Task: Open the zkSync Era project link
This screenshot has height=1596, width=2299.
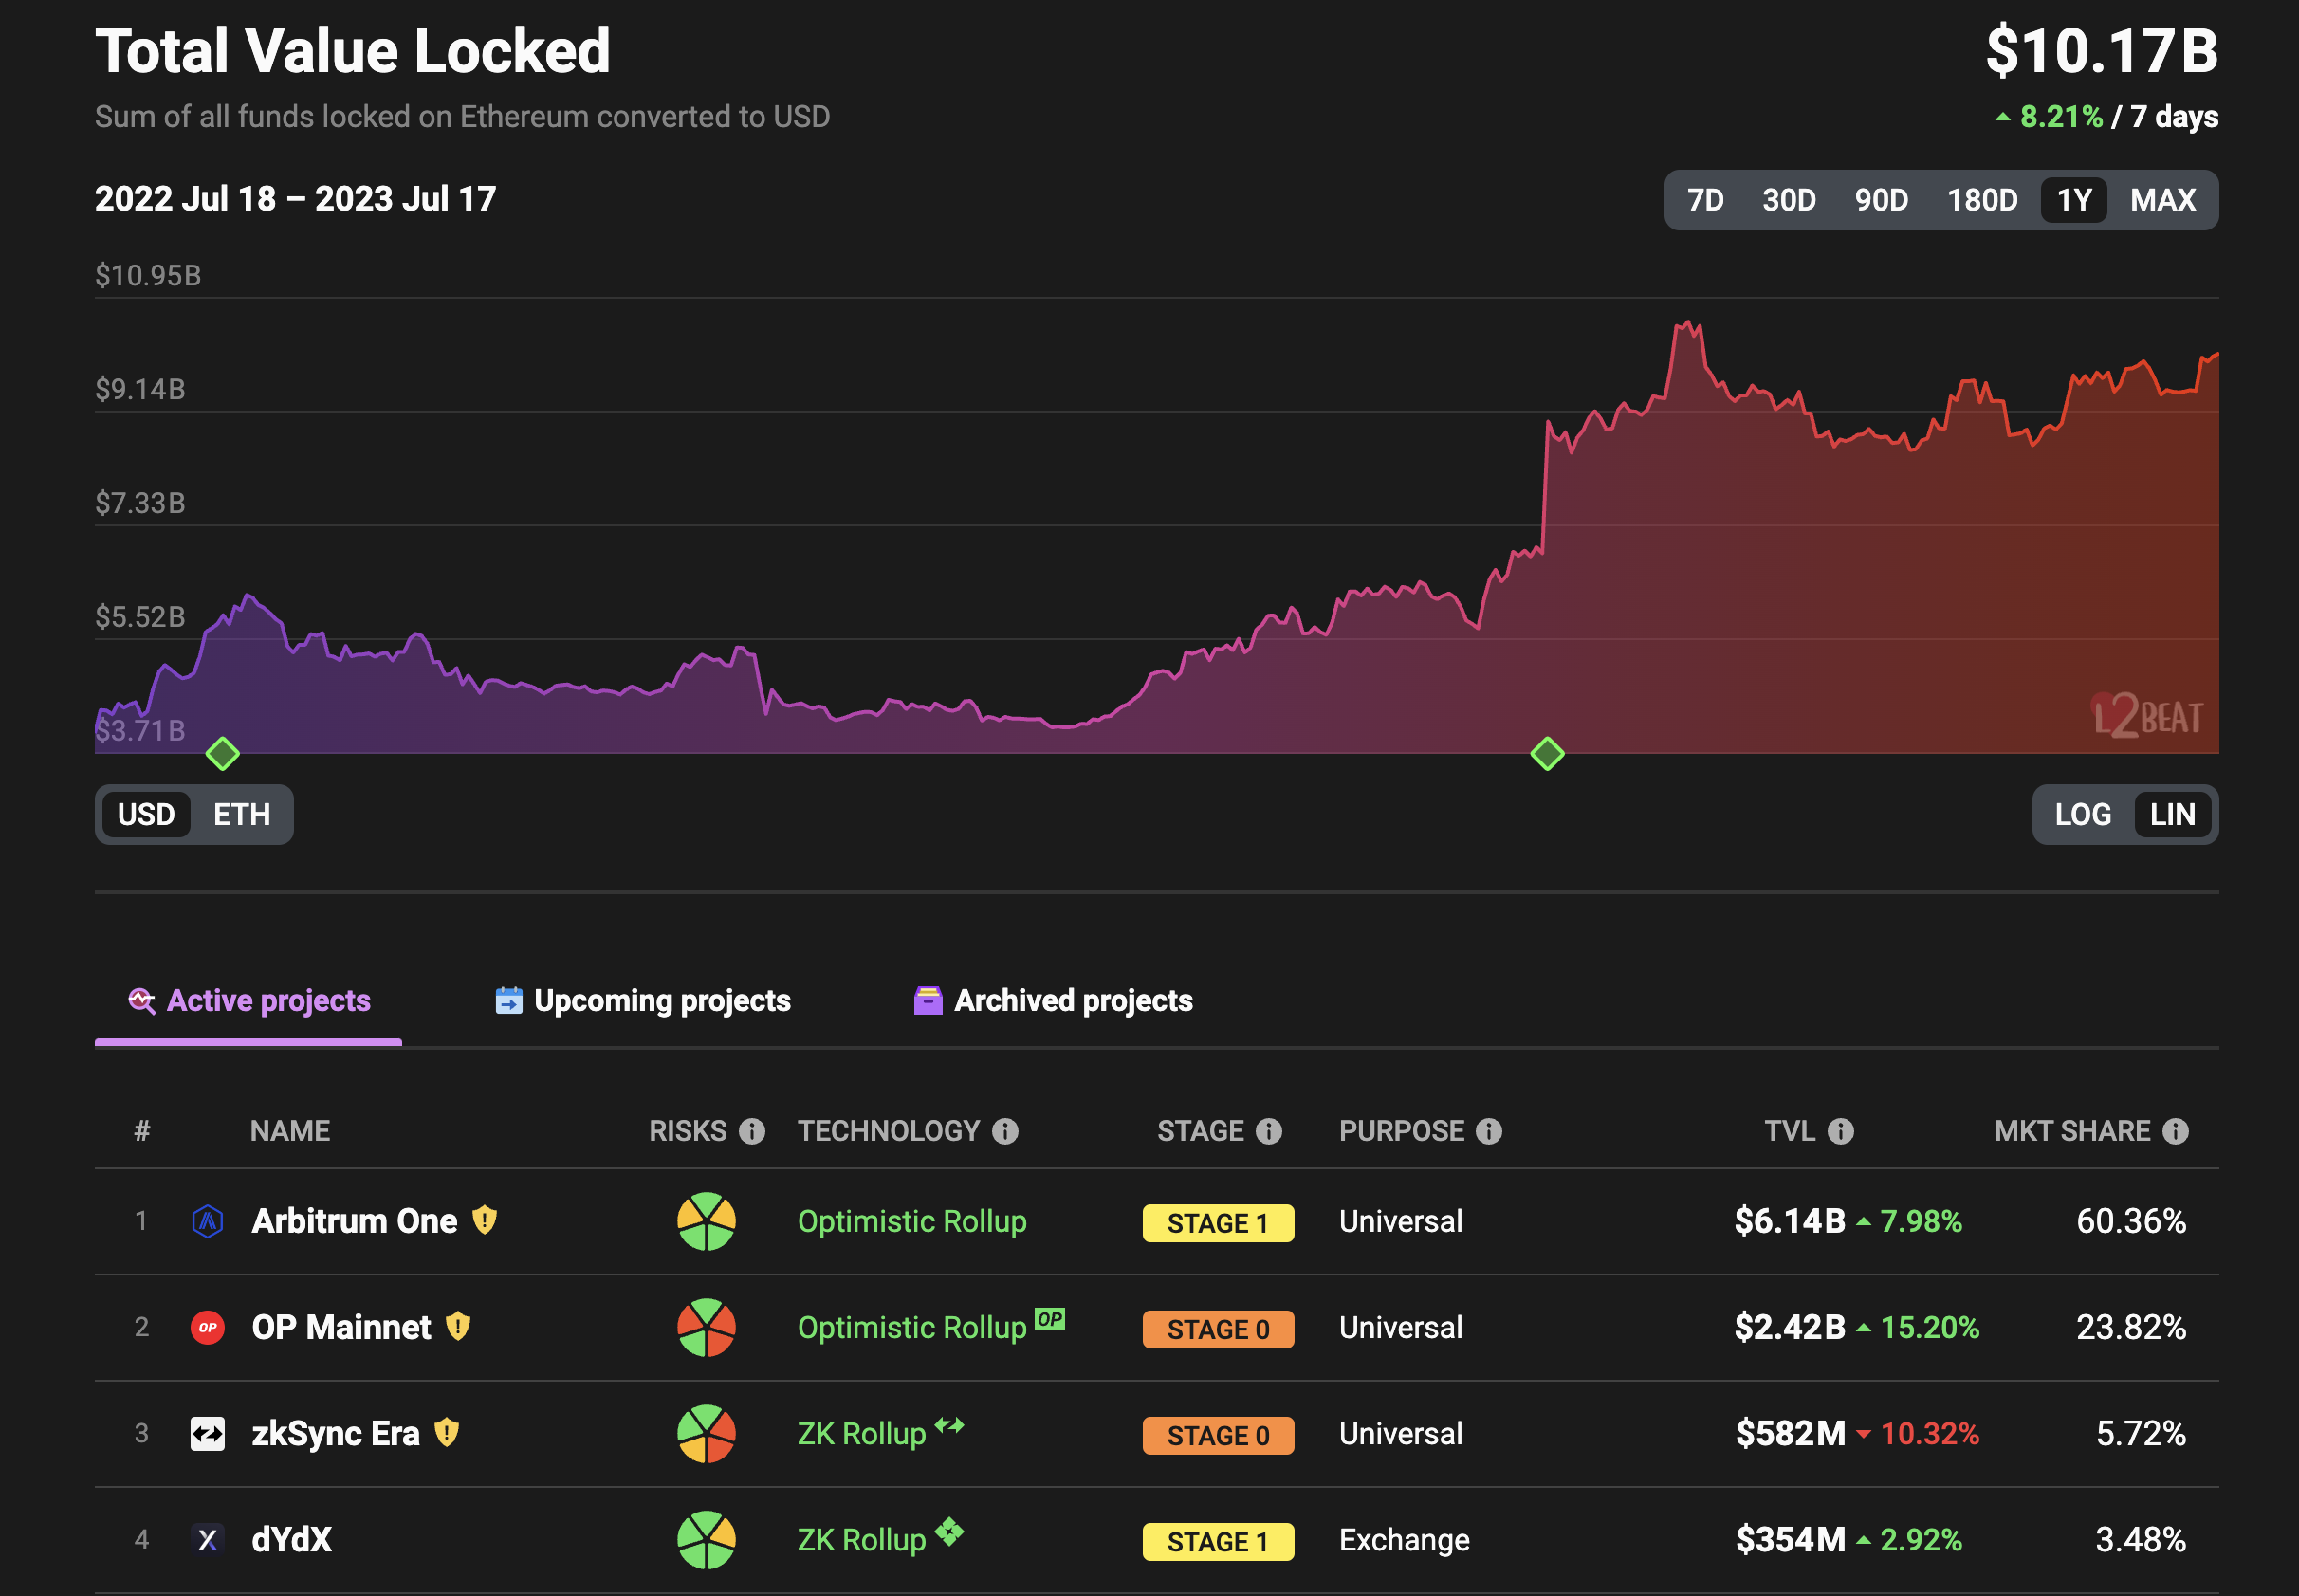Action: click(x=336, y=1434)
